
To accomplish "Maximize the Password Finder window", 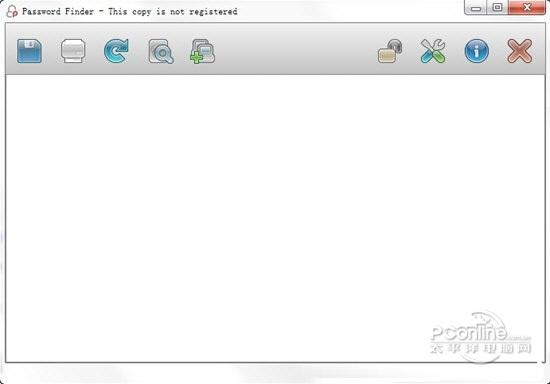I will [x=497, y=8].
